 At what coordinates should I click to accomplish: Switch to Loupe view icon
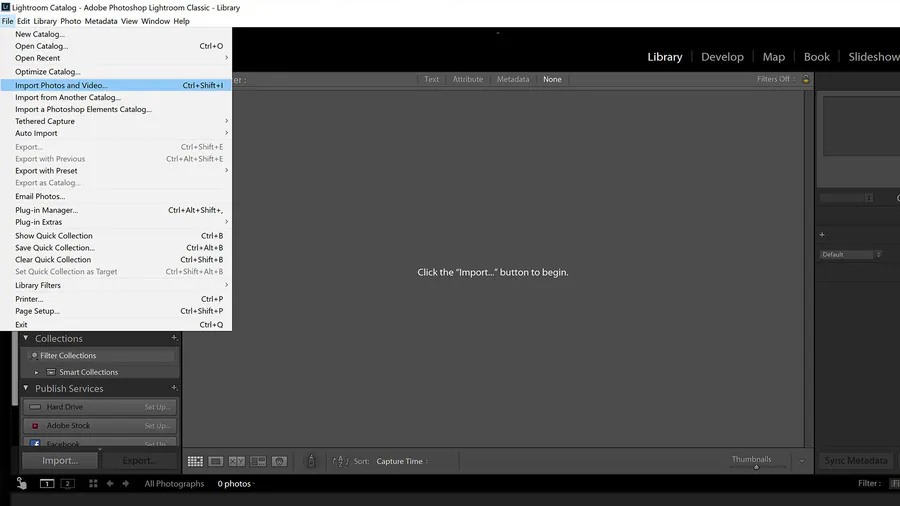[x=216, y=461]
